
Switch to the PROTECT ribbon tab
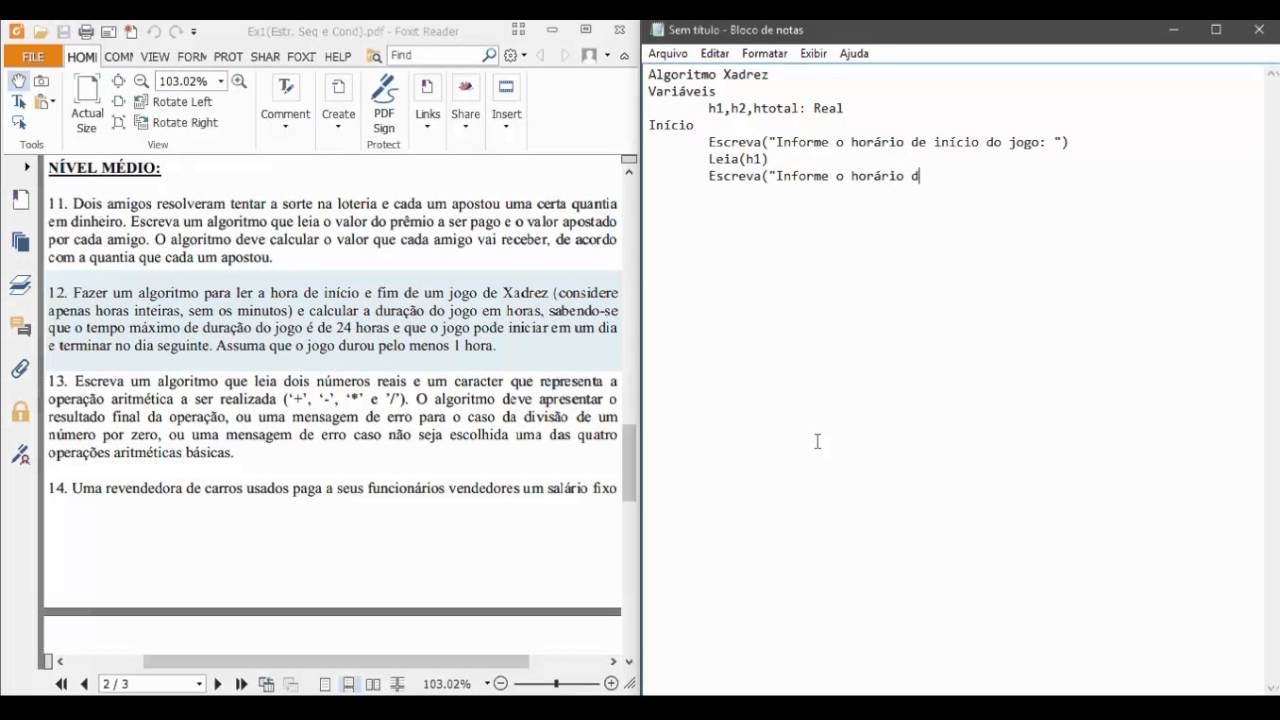coord(228,57)
